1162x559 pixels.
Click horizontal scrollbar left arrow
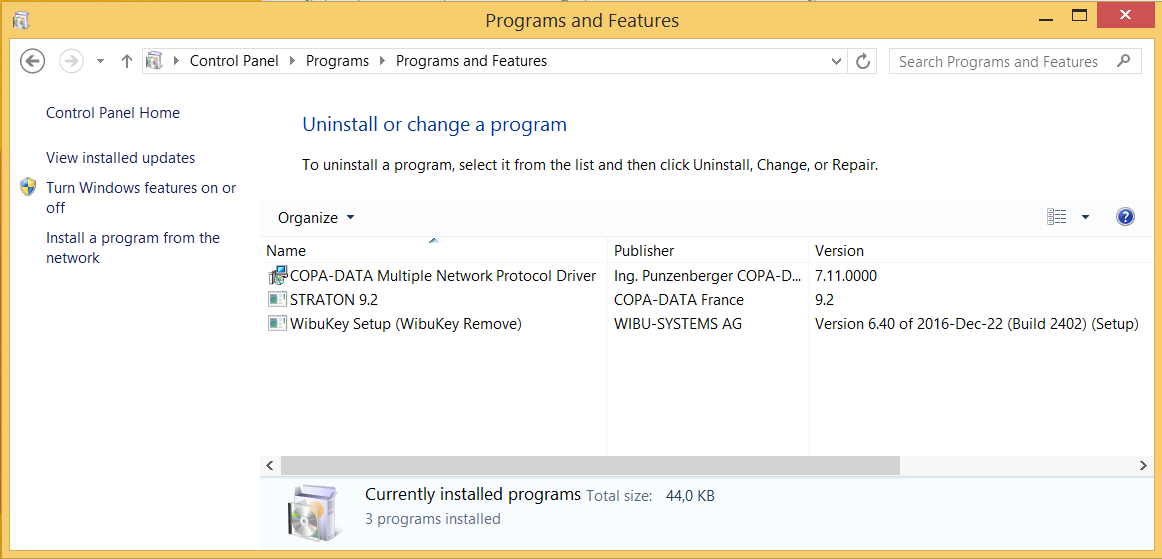(270, 466)
